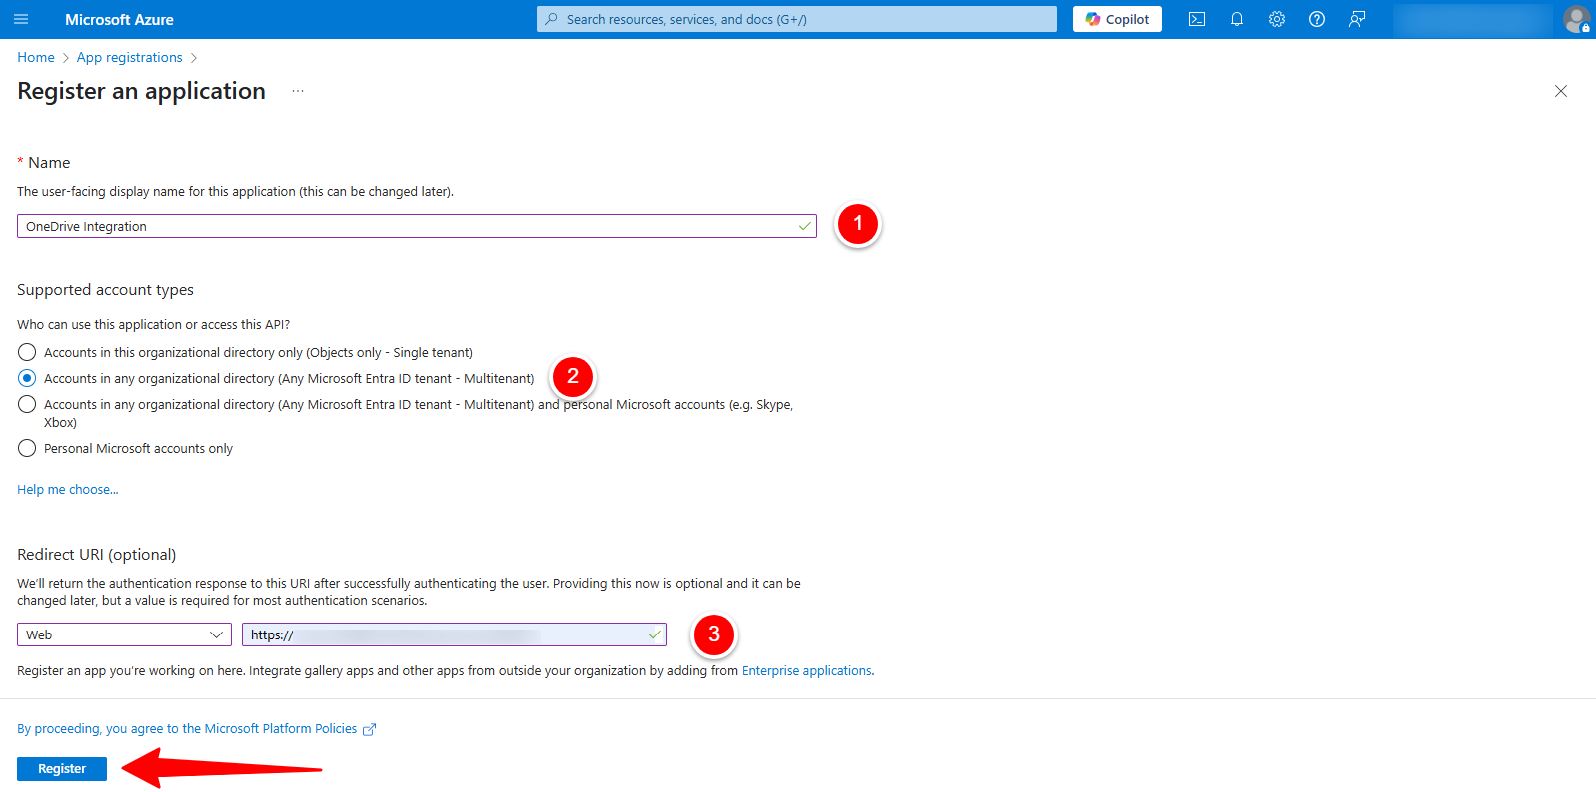
Task: Open portal settings gear icon
Action: (x=1276, y=19)
